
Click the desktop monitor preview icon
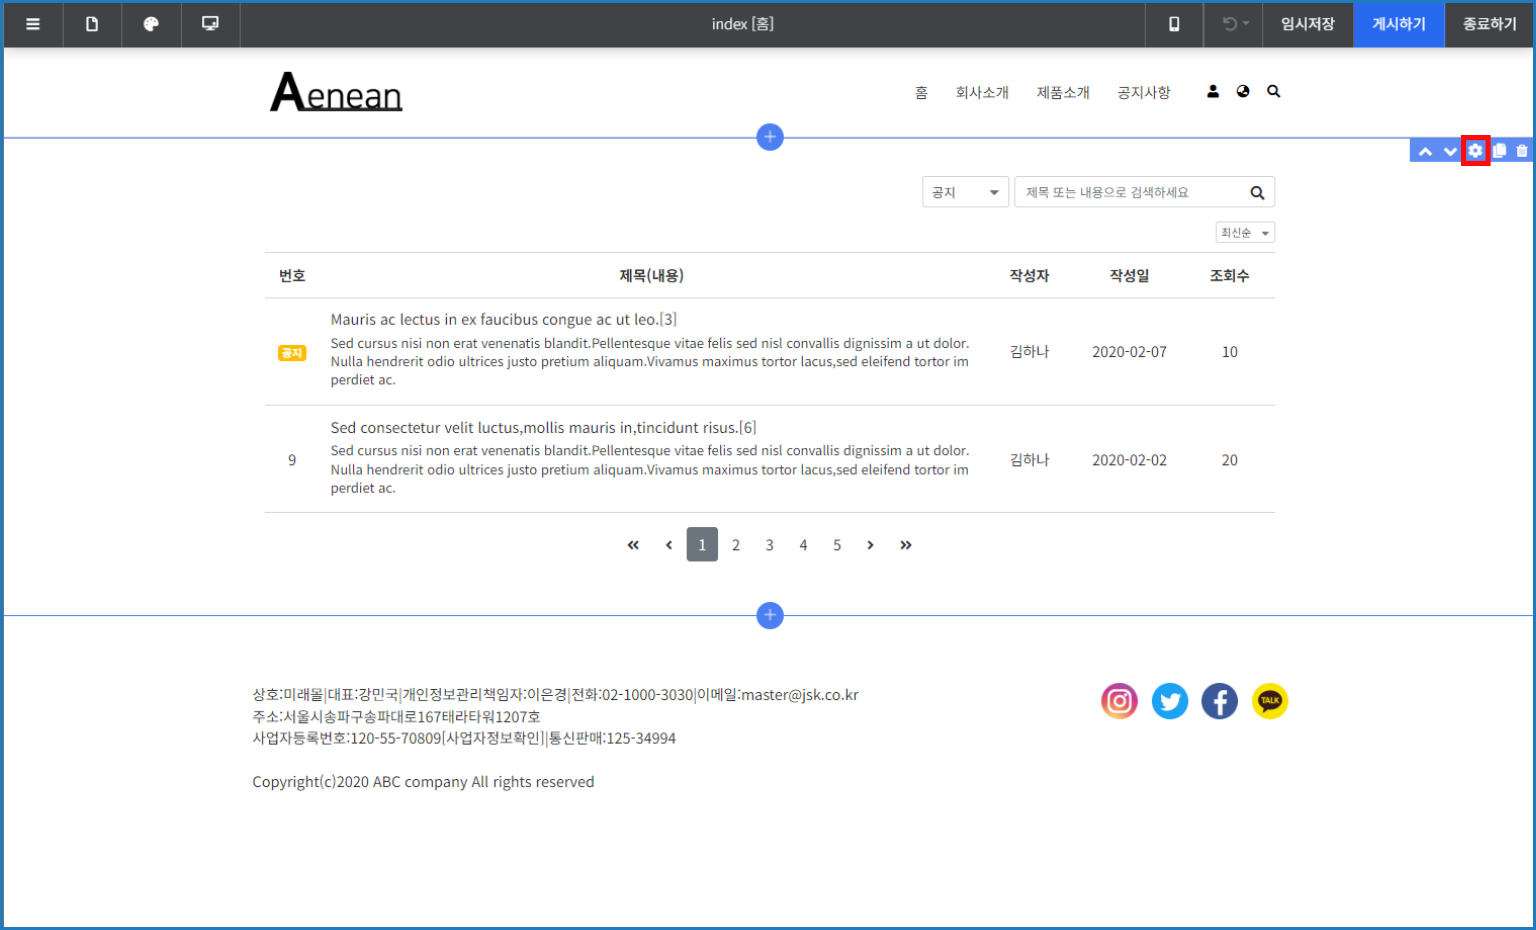(210, 24)
